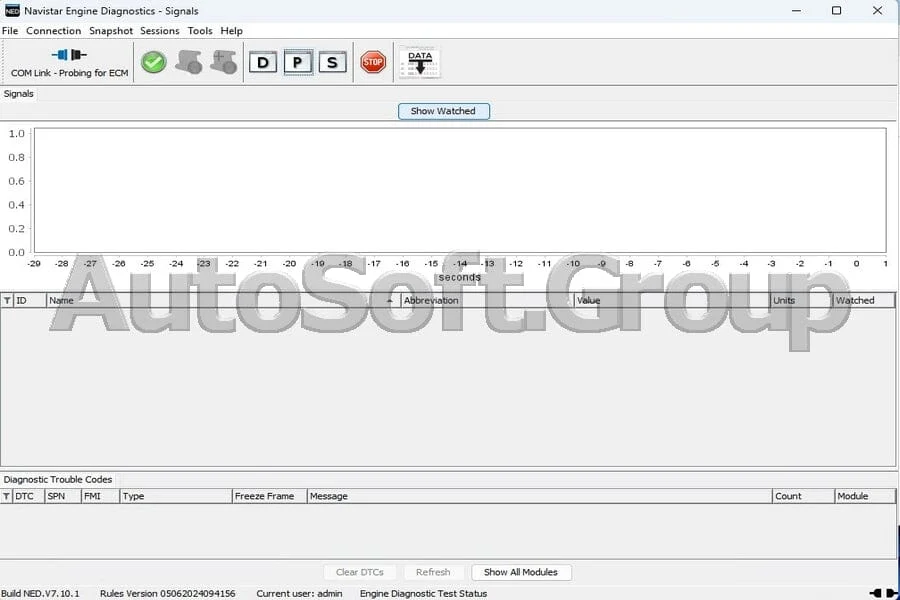Toggle the DTC table filter icon
Viewport: 900px width, 600px height.
6,496
